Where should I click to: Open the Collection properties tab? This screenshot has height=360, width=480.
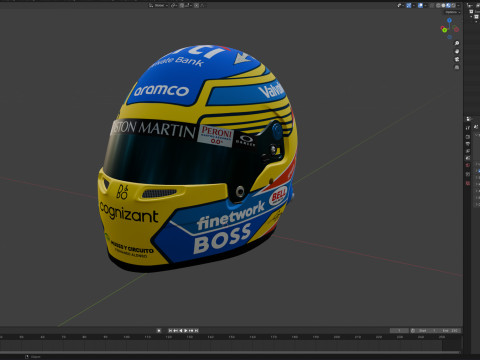468,174
